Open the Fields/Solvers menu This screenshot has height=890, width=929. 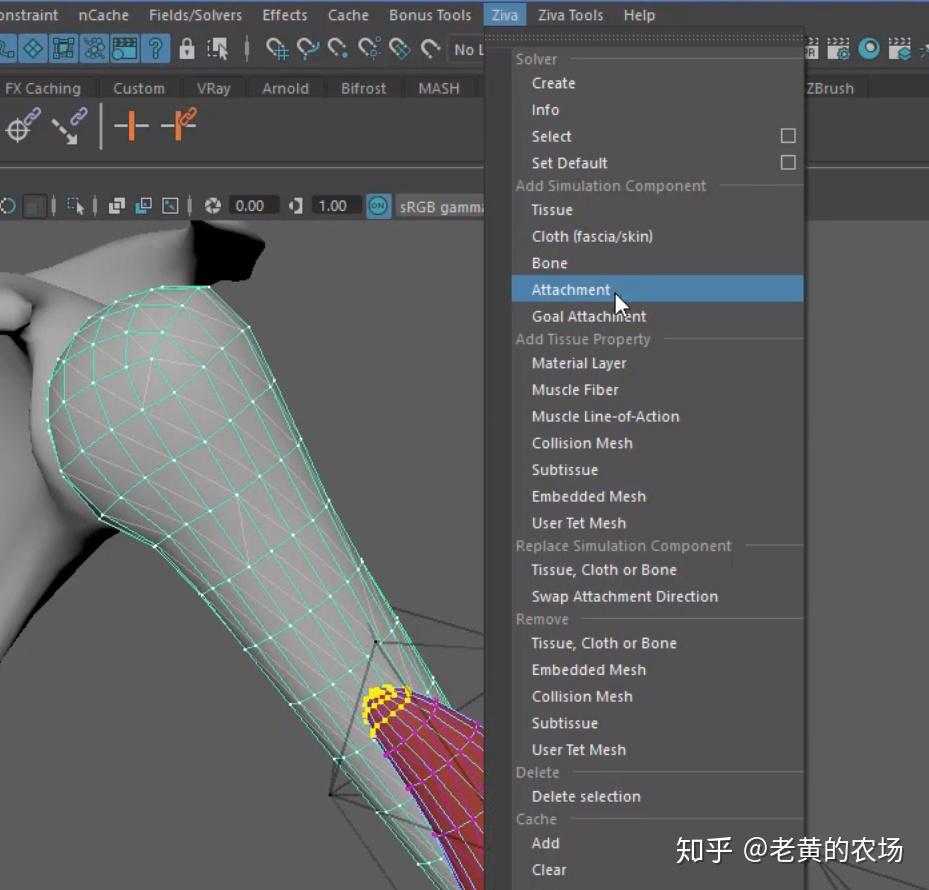coord(195,15)
